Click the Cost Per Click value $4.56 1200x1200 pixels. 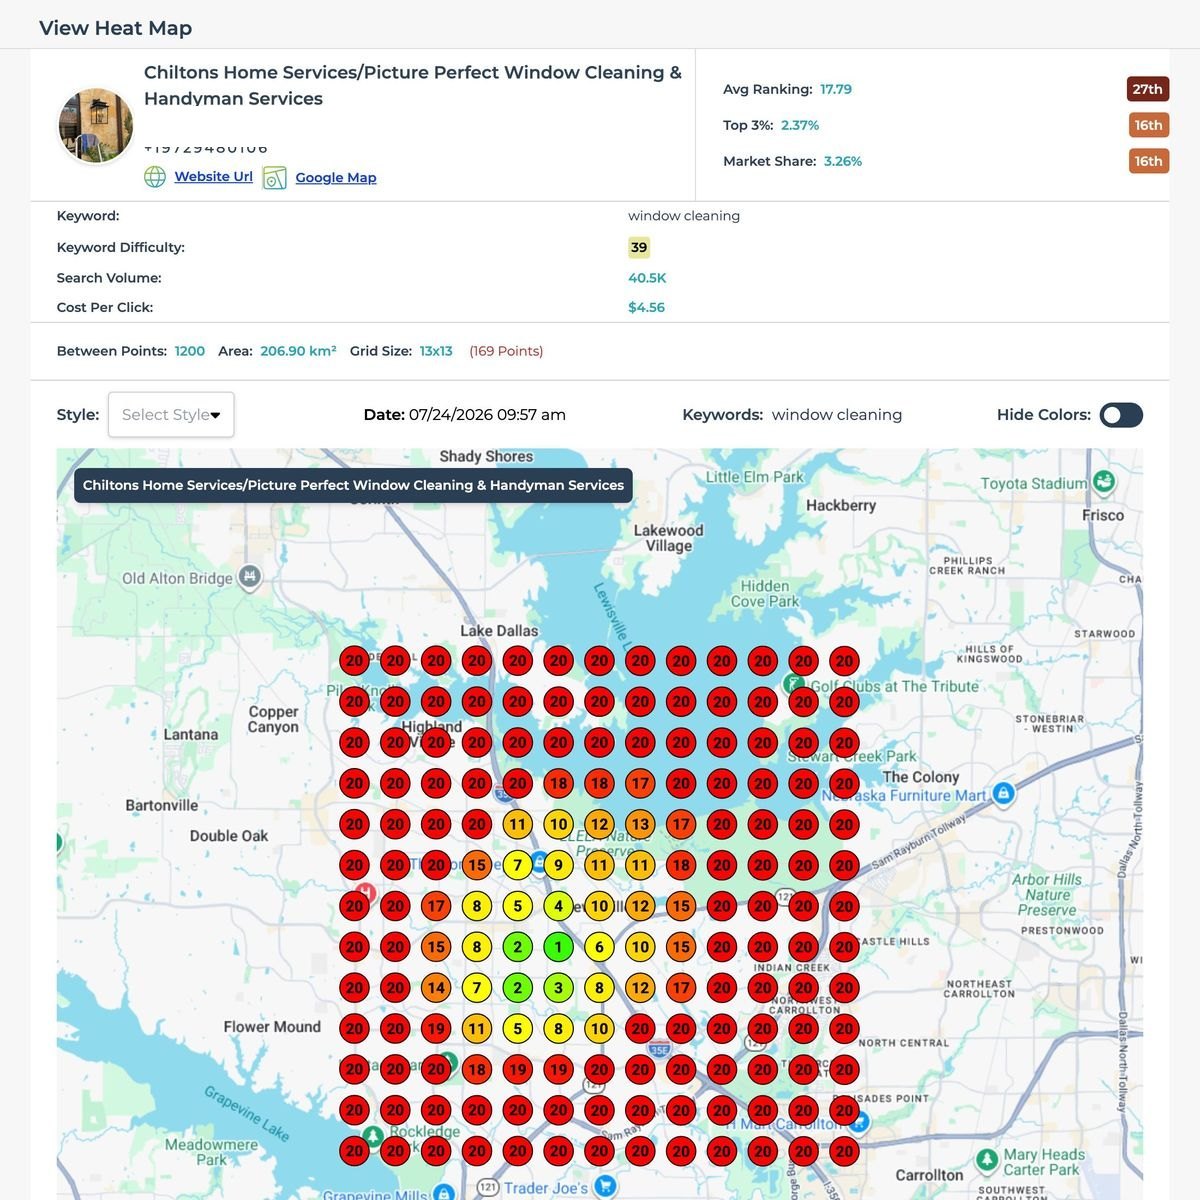click(x=646, y=307)
